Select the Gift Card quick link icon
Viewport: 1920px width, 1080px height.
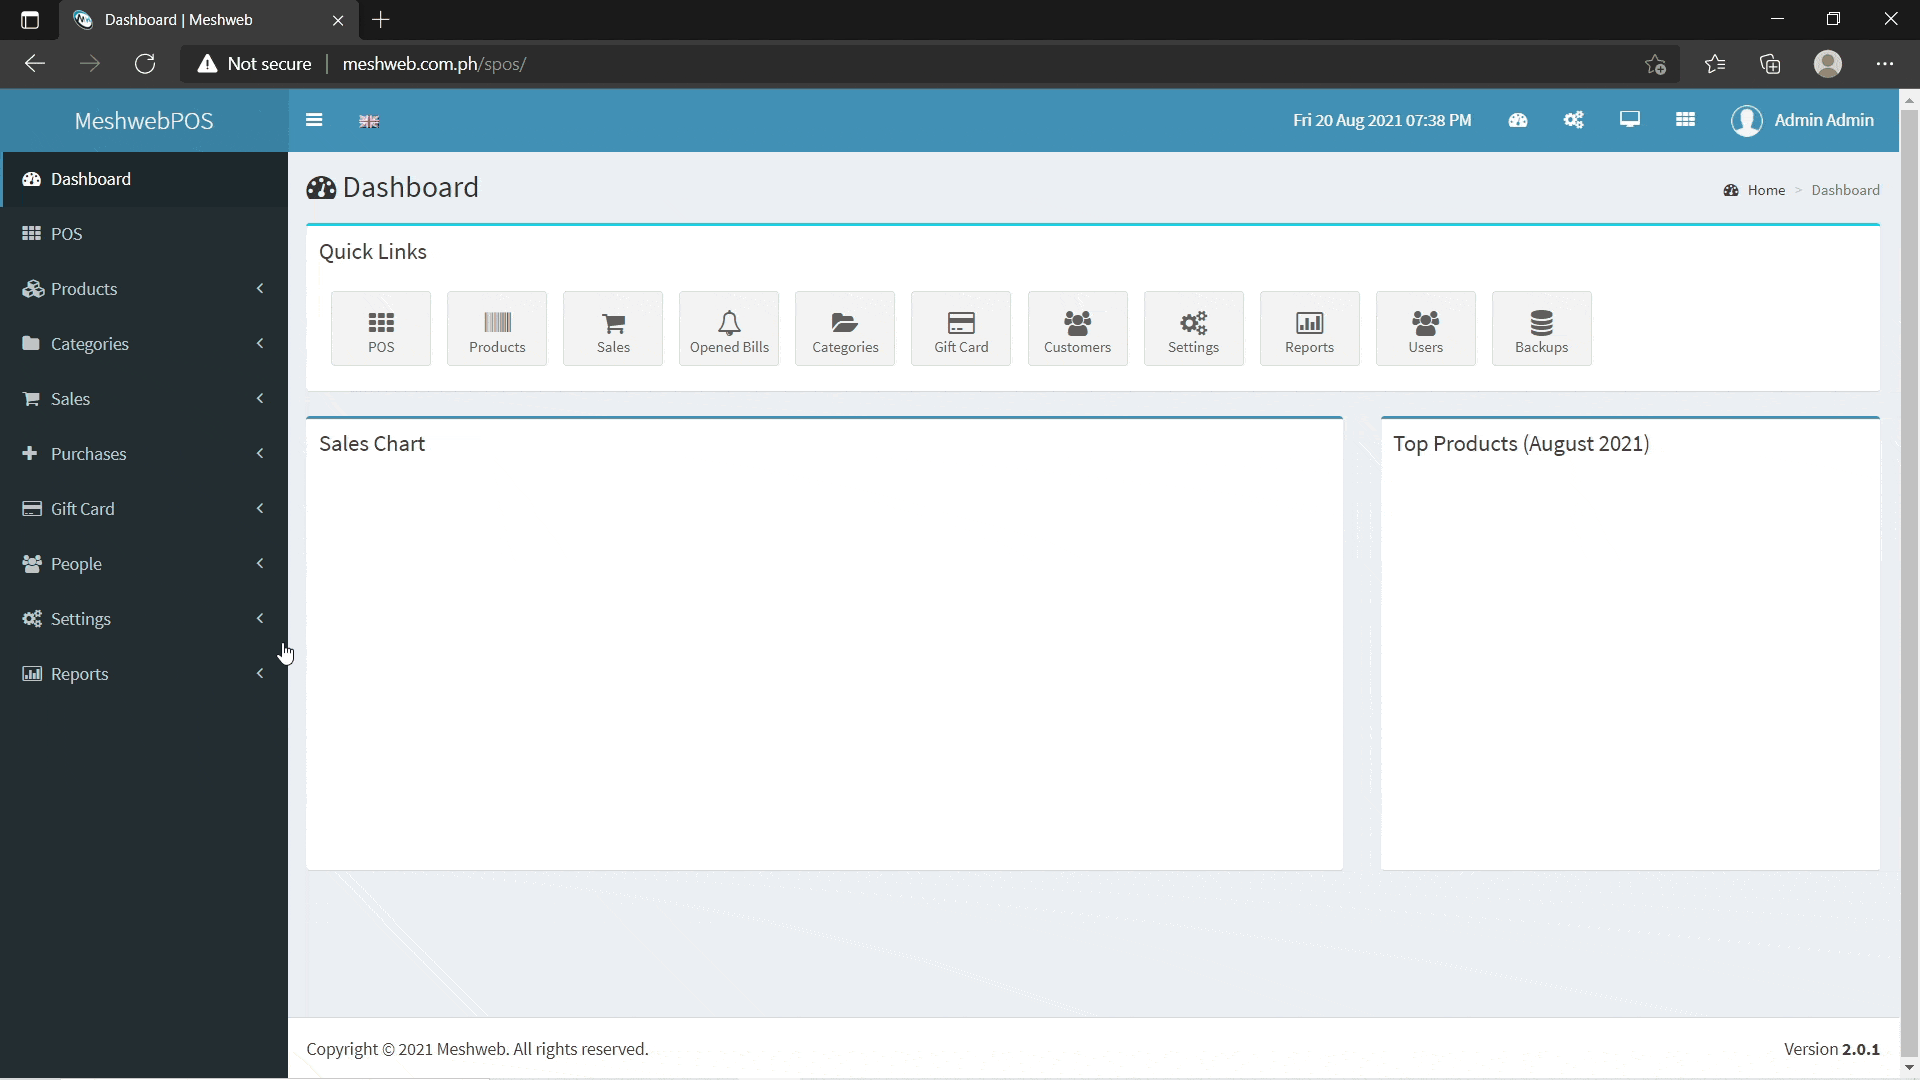961,327
